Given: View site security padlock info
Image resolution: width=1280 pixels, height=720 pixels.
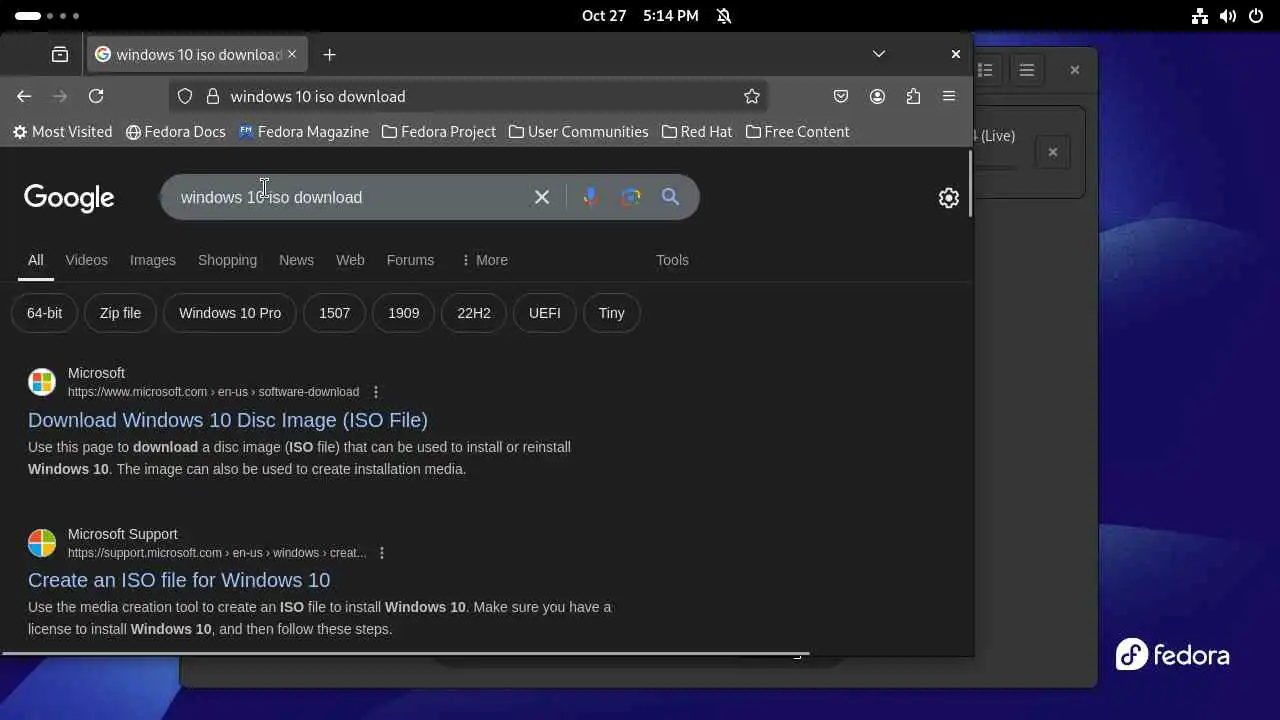Looking at the screenshot, I should (x=212, y=96).
